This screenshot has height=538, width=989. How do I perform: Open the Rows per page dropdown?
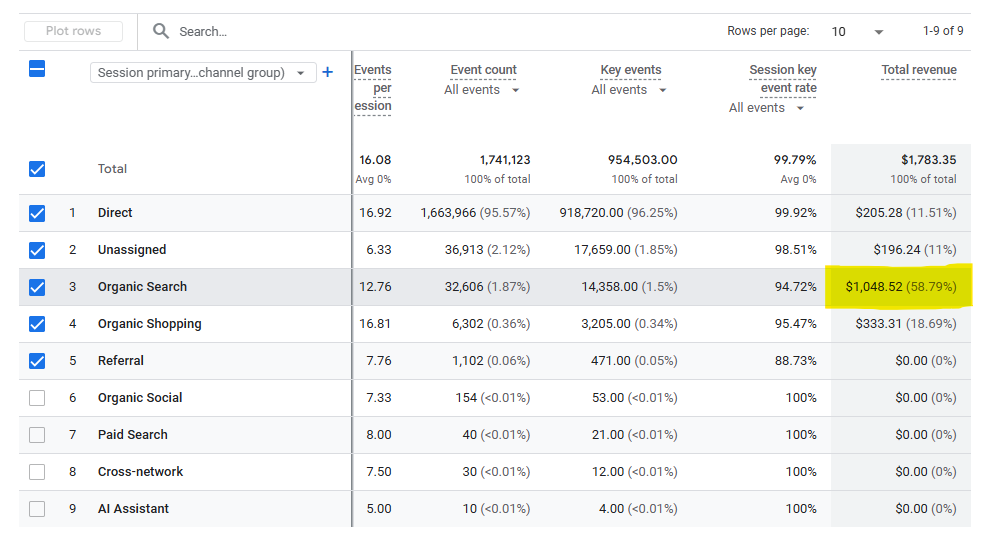(857, 32)
